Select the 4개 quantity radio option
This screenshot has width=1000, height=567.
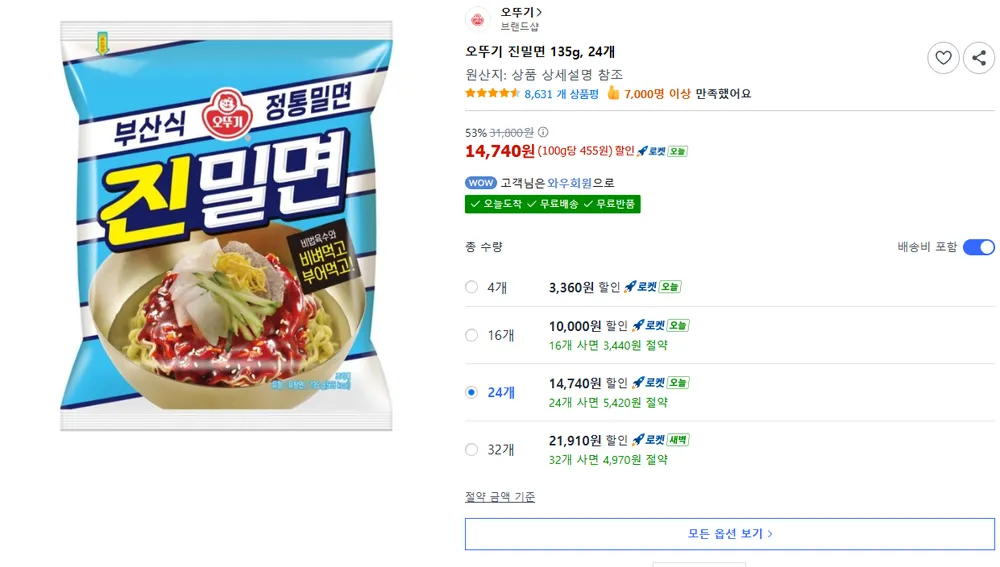[x=471, y=287]
